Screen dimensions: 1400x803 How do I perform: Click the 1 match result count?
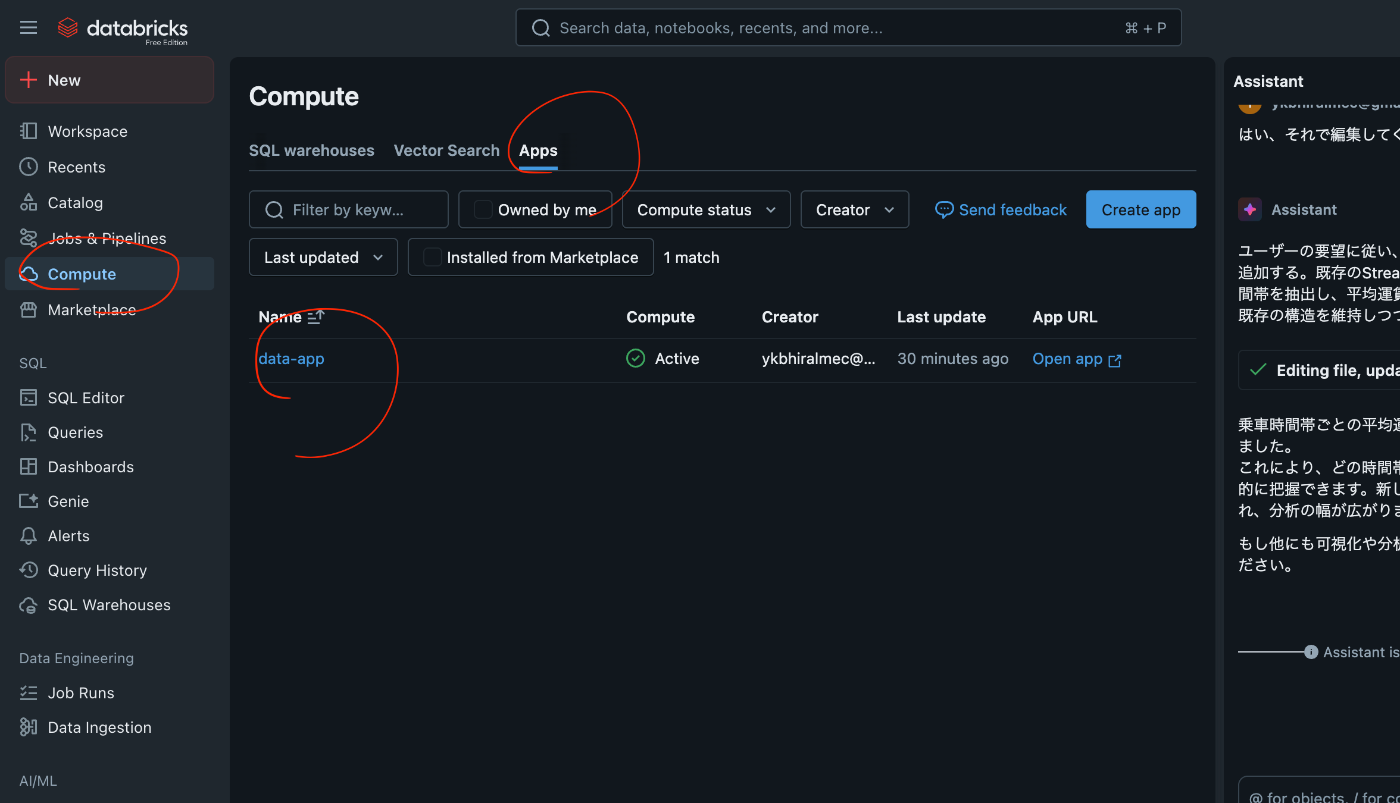692,257
